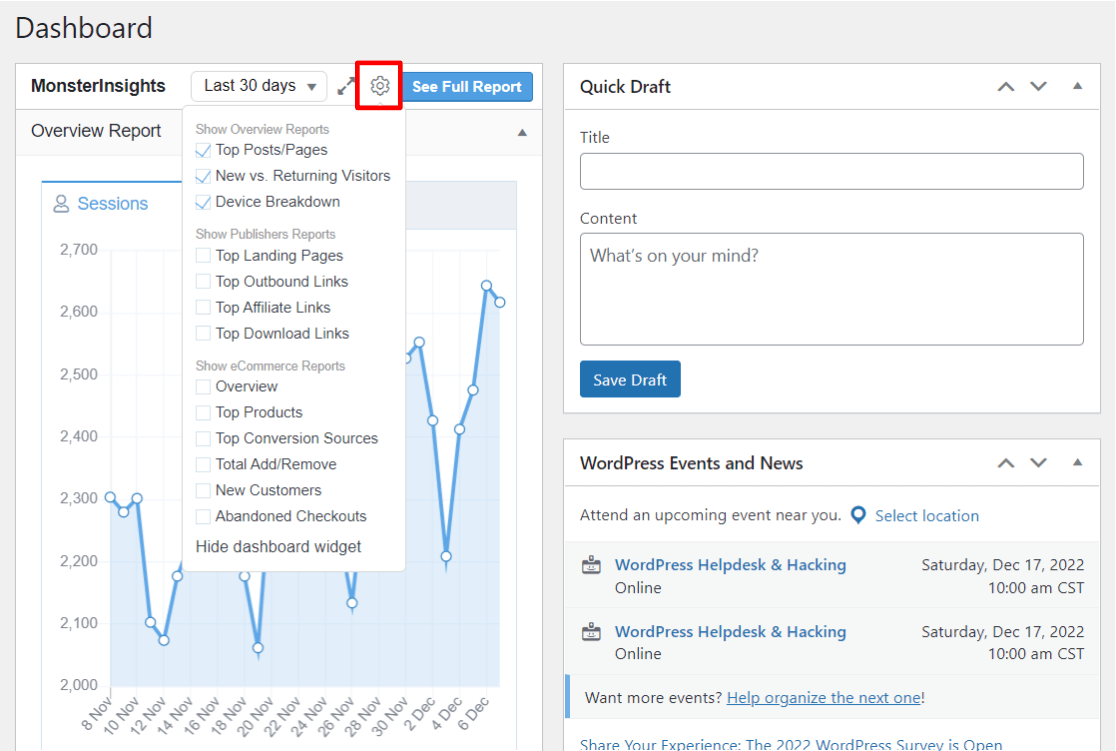Open the Last 30 days date range dropdown
Viewport: 1116px width, 751px height.
point(258,86)
